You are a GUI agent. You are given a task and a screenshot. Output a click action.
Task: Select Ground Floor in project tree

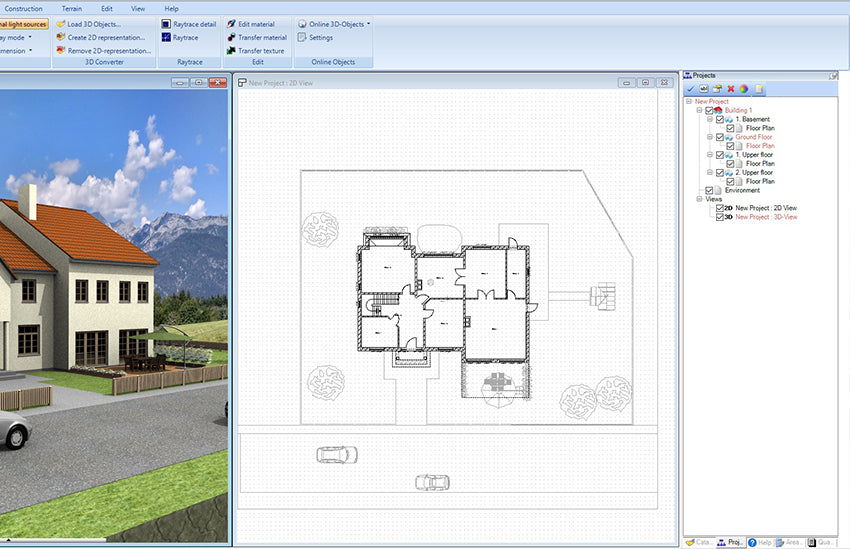(x=754, y=137)
